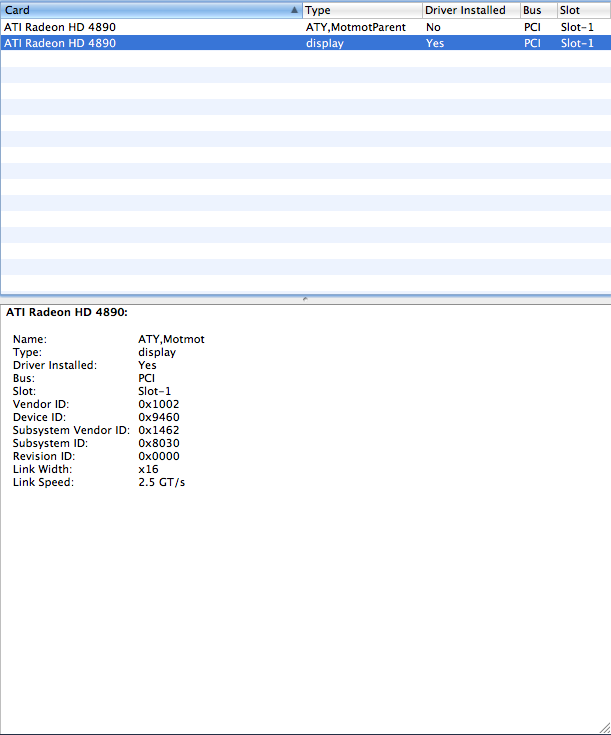Sort by the Slot column header
Image resolution: width=611 pixels, height=735 pixels.
584,10
